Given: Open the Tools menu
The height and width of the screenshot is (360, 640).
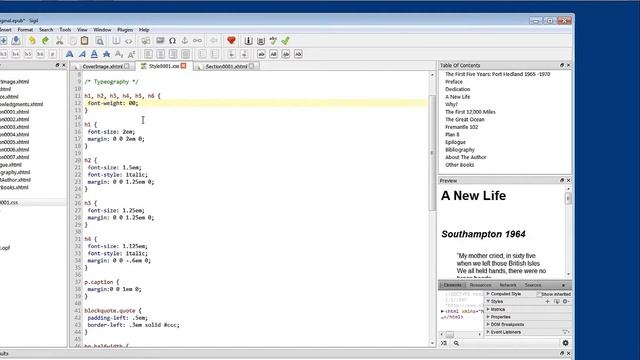Looking at the screenshot, I should point(65,30).
